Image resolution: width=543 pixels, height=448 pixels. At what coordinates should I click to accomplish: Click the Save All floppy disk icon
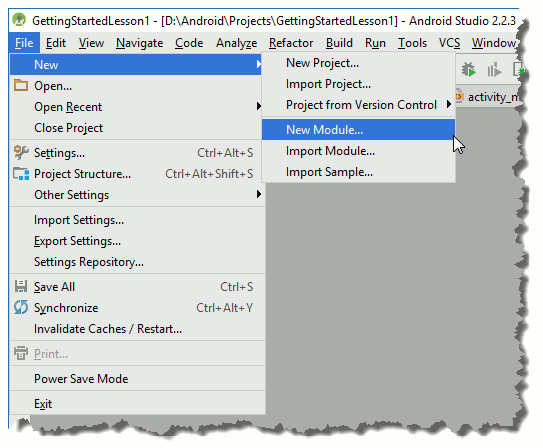(21, 286)
